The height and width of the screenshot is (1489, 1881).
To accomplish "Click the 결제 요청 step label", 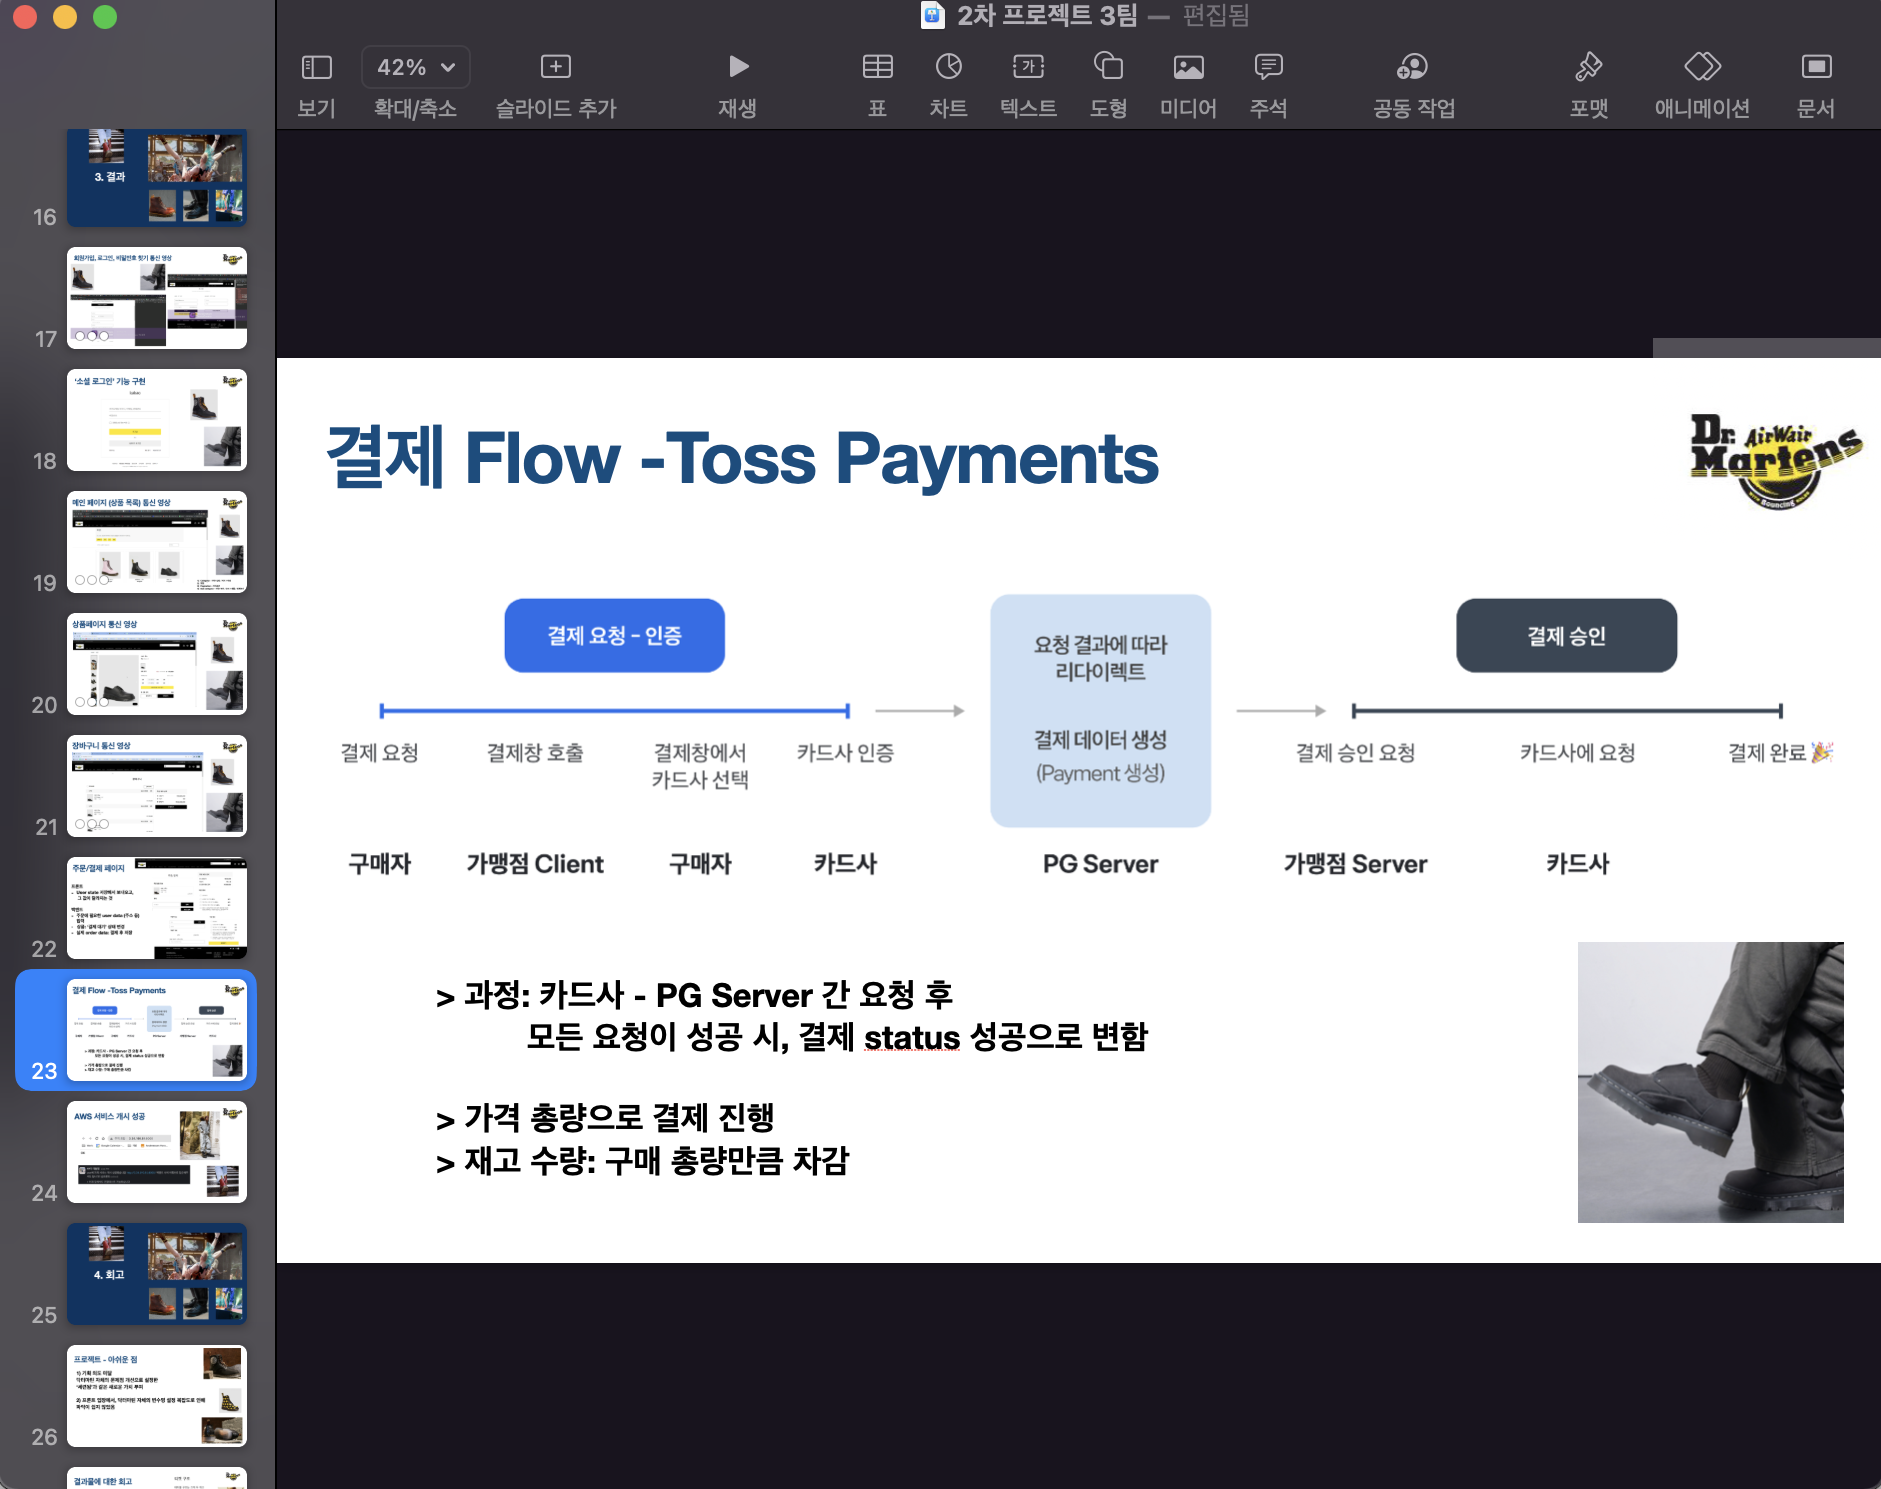I will [x=379, y=753].
